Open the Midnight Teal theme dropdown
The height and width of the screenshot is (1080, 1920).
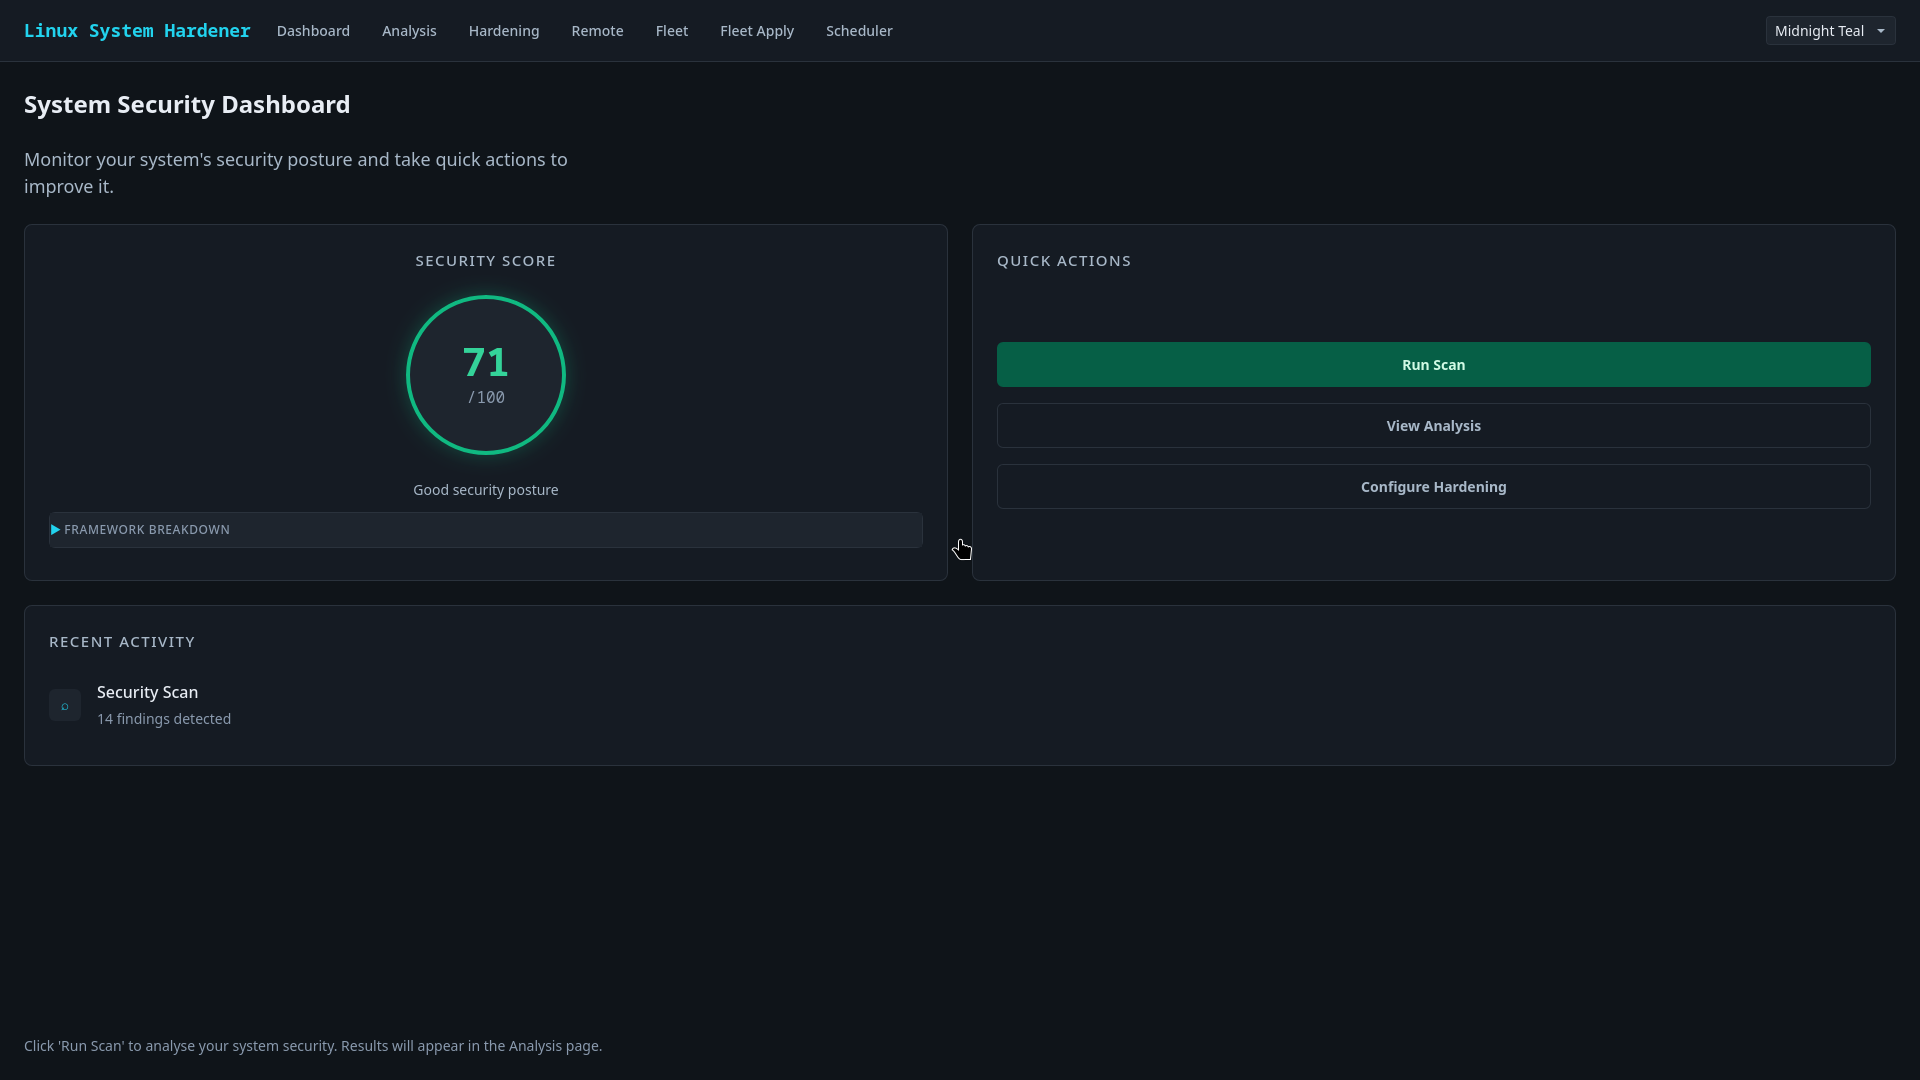click(1830, 31)
